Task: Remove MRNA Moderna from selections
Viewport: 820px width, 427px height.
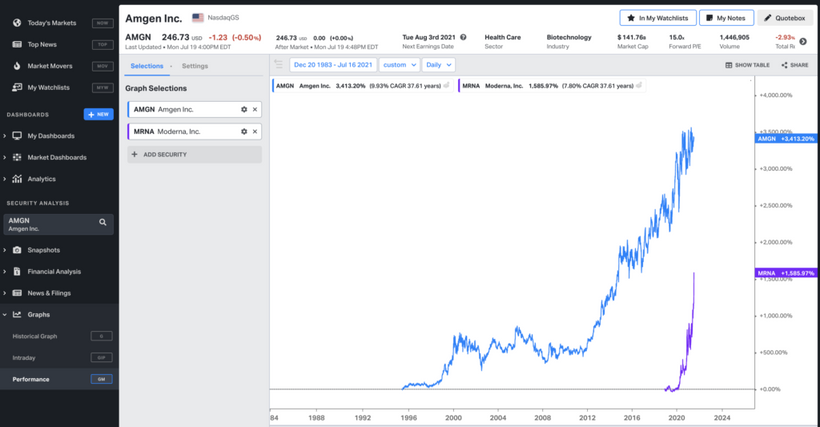Action: point(255,132)
